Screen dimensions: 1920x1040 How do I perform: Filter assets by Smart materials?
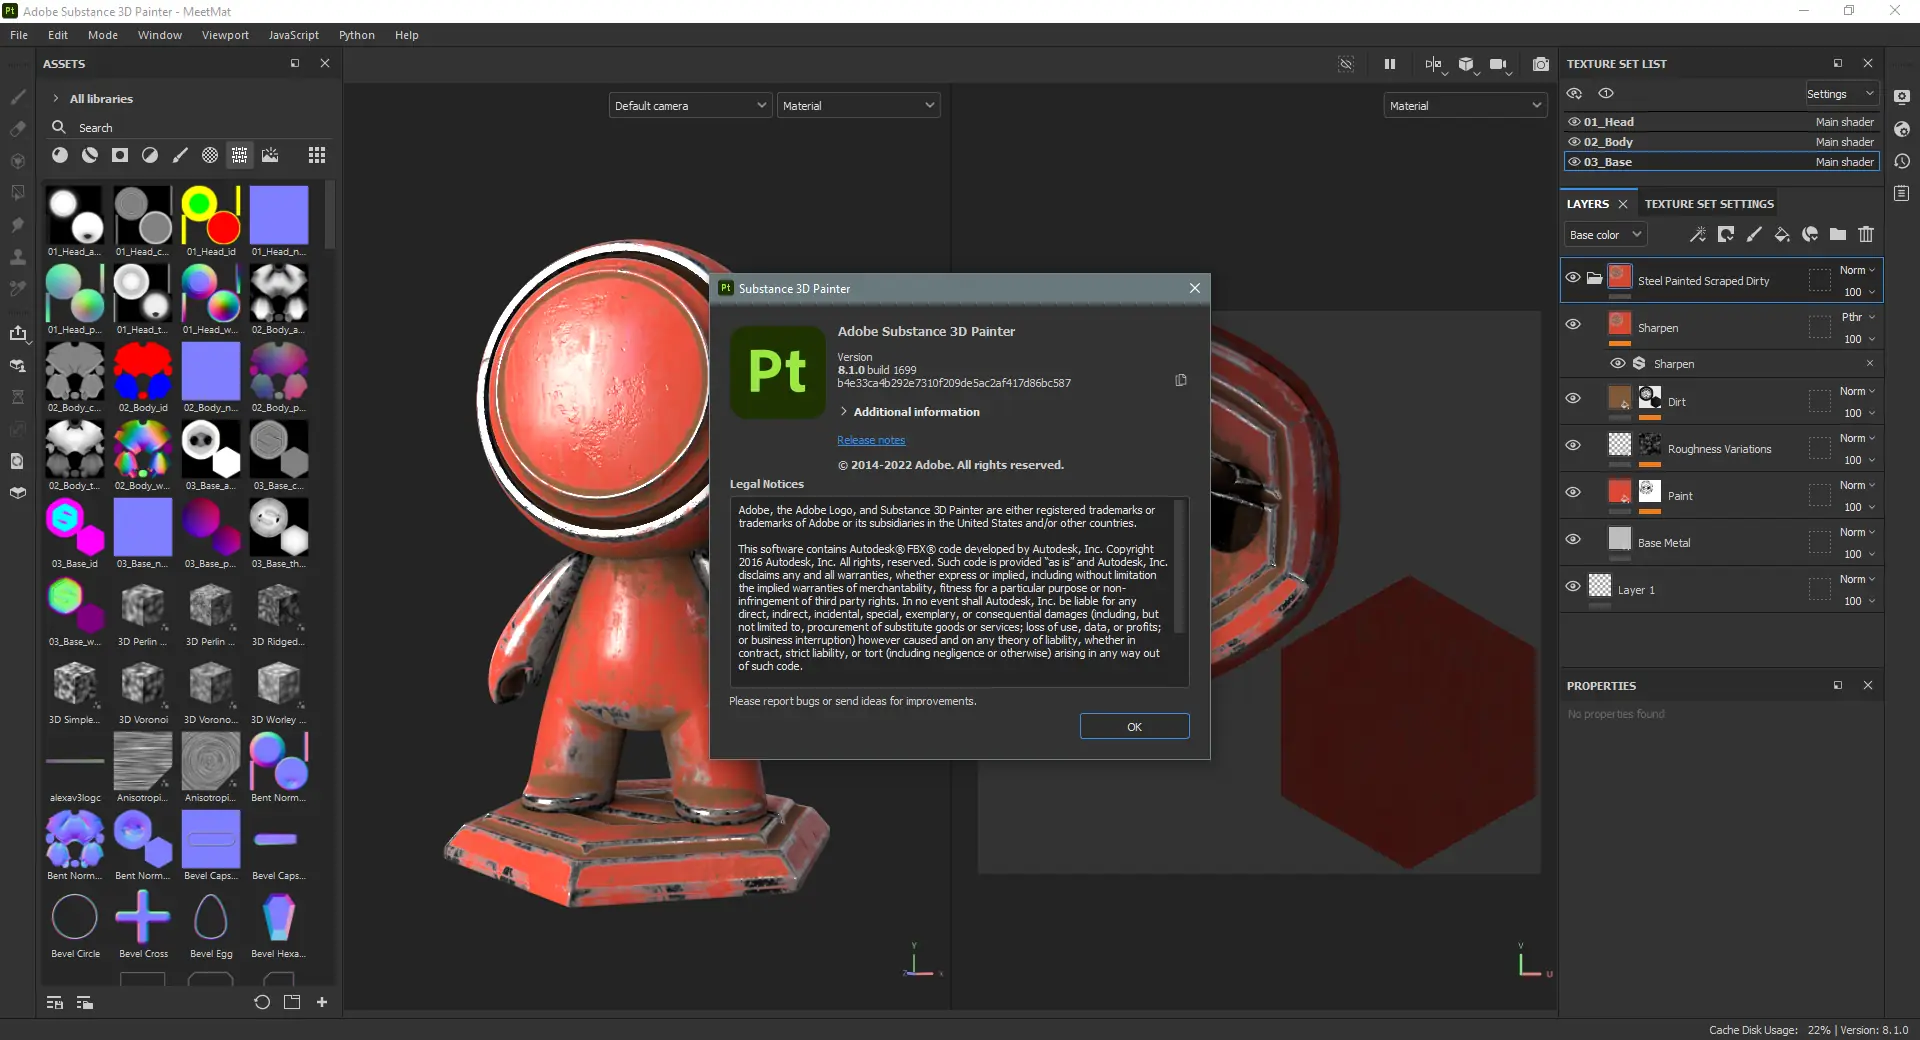tap(90, 155)
